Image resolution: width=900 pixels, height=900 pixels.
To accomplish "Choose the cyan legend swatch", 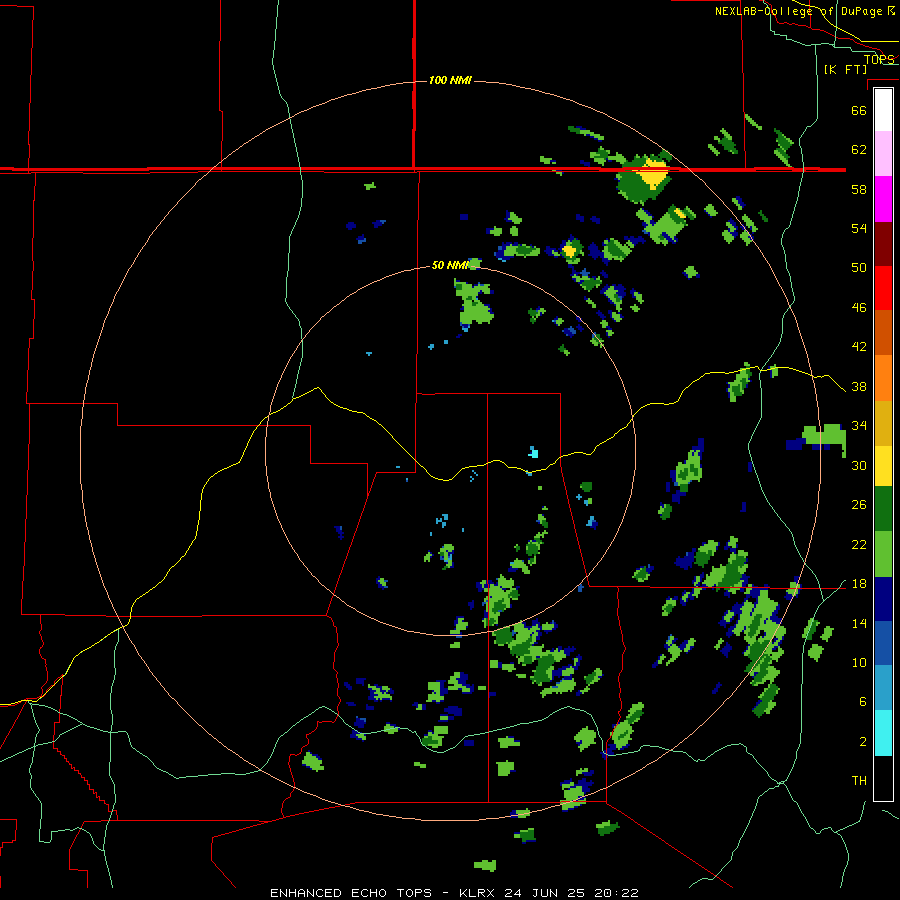I will [x=883, y=733].
